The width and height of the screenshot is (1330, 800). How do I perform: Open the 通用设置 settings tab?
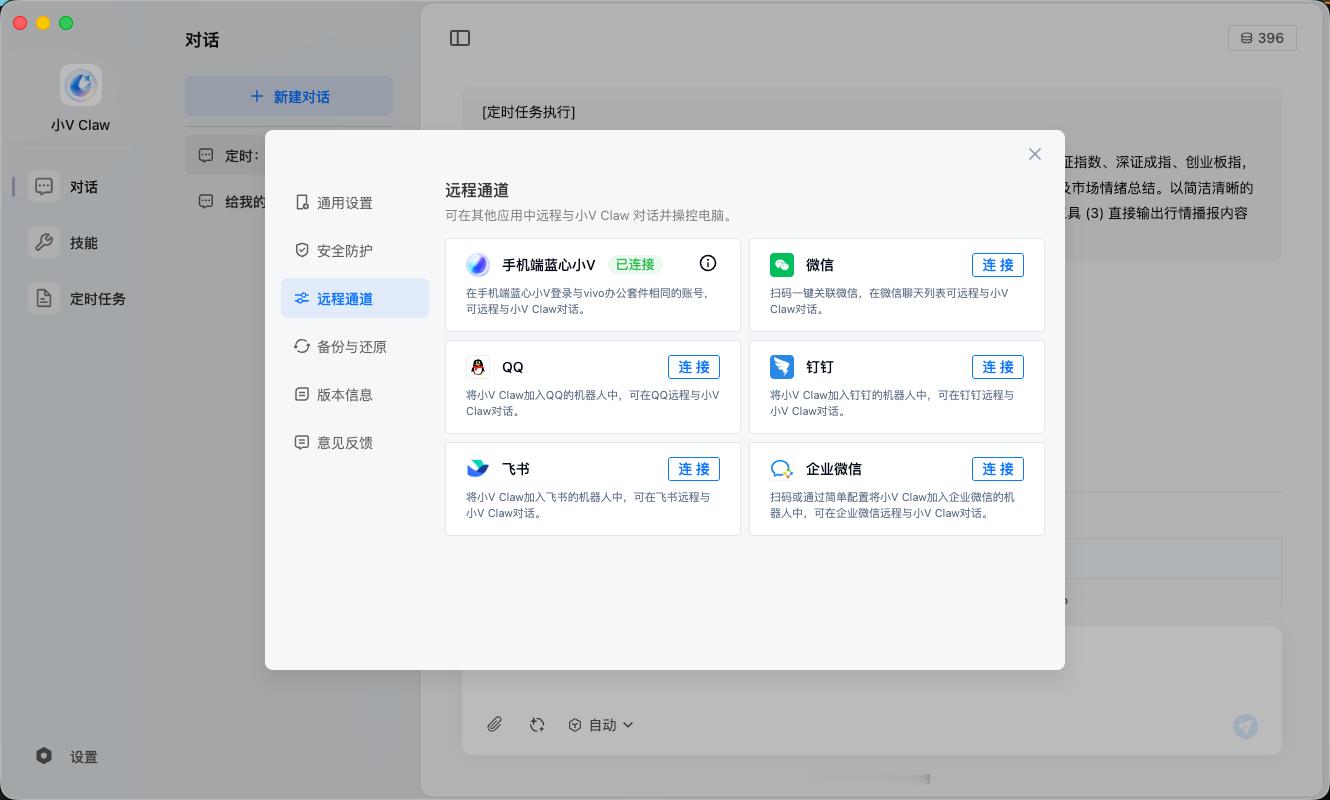pos(355,203)
